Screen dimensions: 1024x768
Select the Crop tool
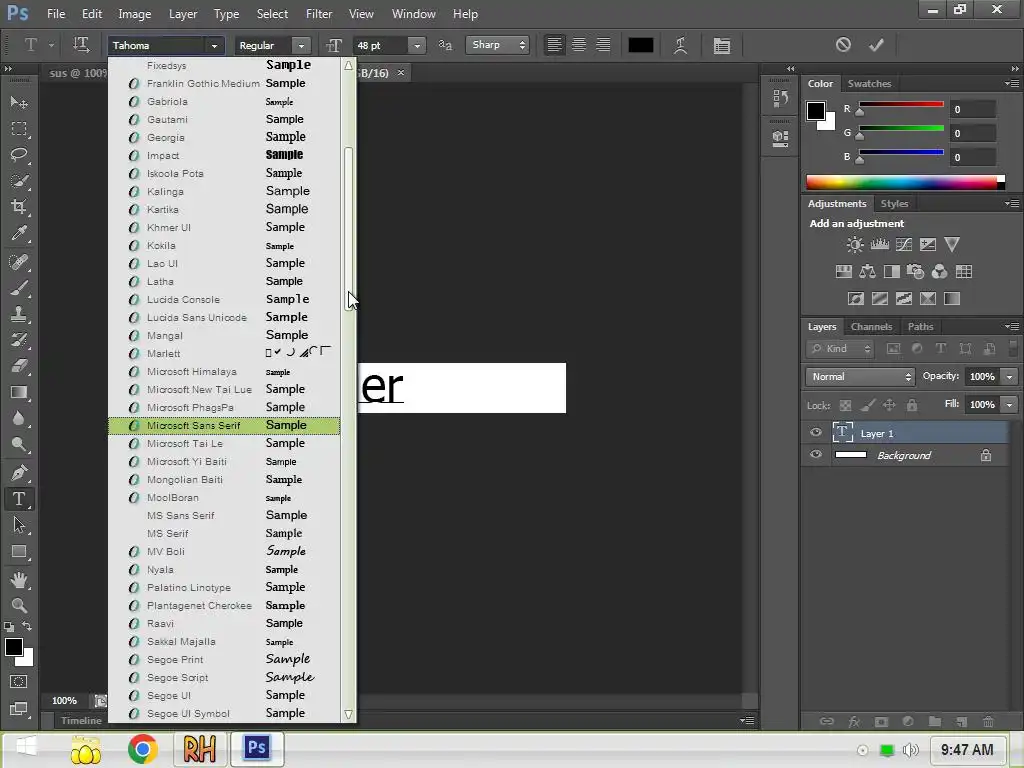(x=19, y=207)
